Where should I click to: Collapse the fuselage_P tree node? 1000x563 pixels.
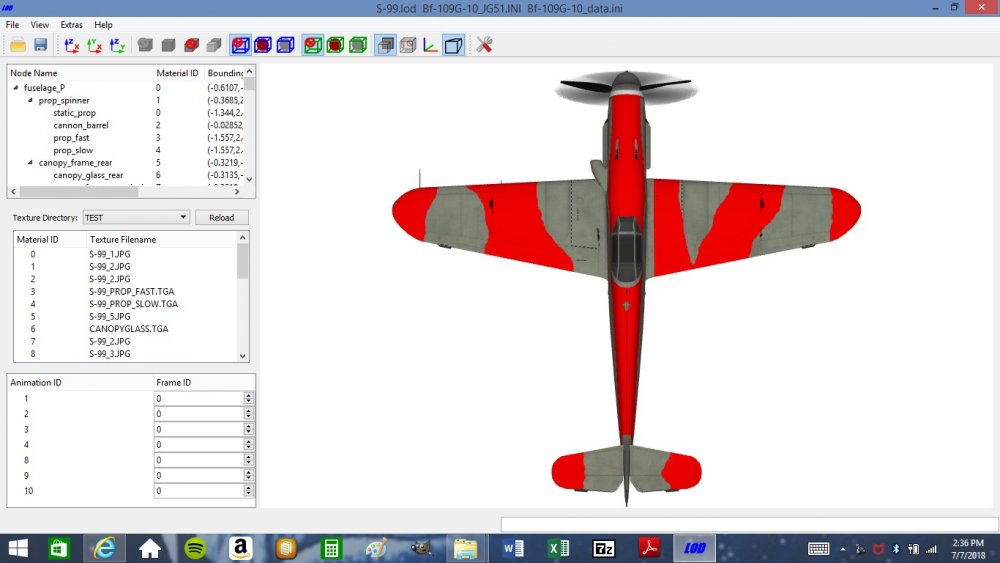15,87
